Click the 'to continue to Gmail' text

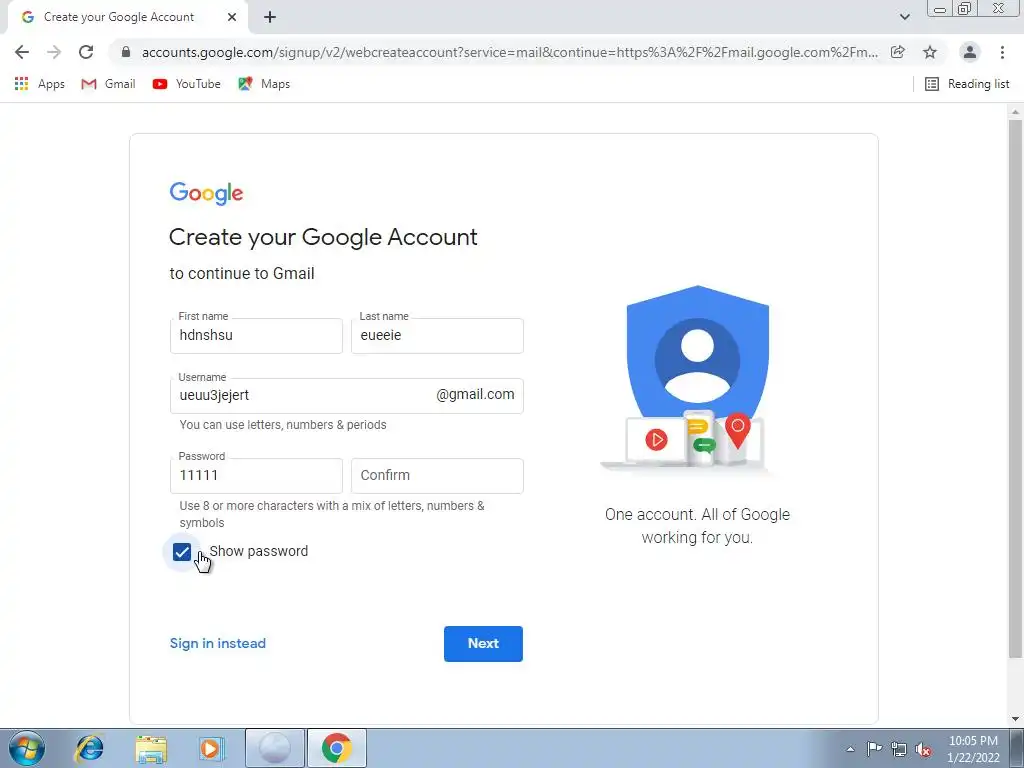tap(242, 273)
